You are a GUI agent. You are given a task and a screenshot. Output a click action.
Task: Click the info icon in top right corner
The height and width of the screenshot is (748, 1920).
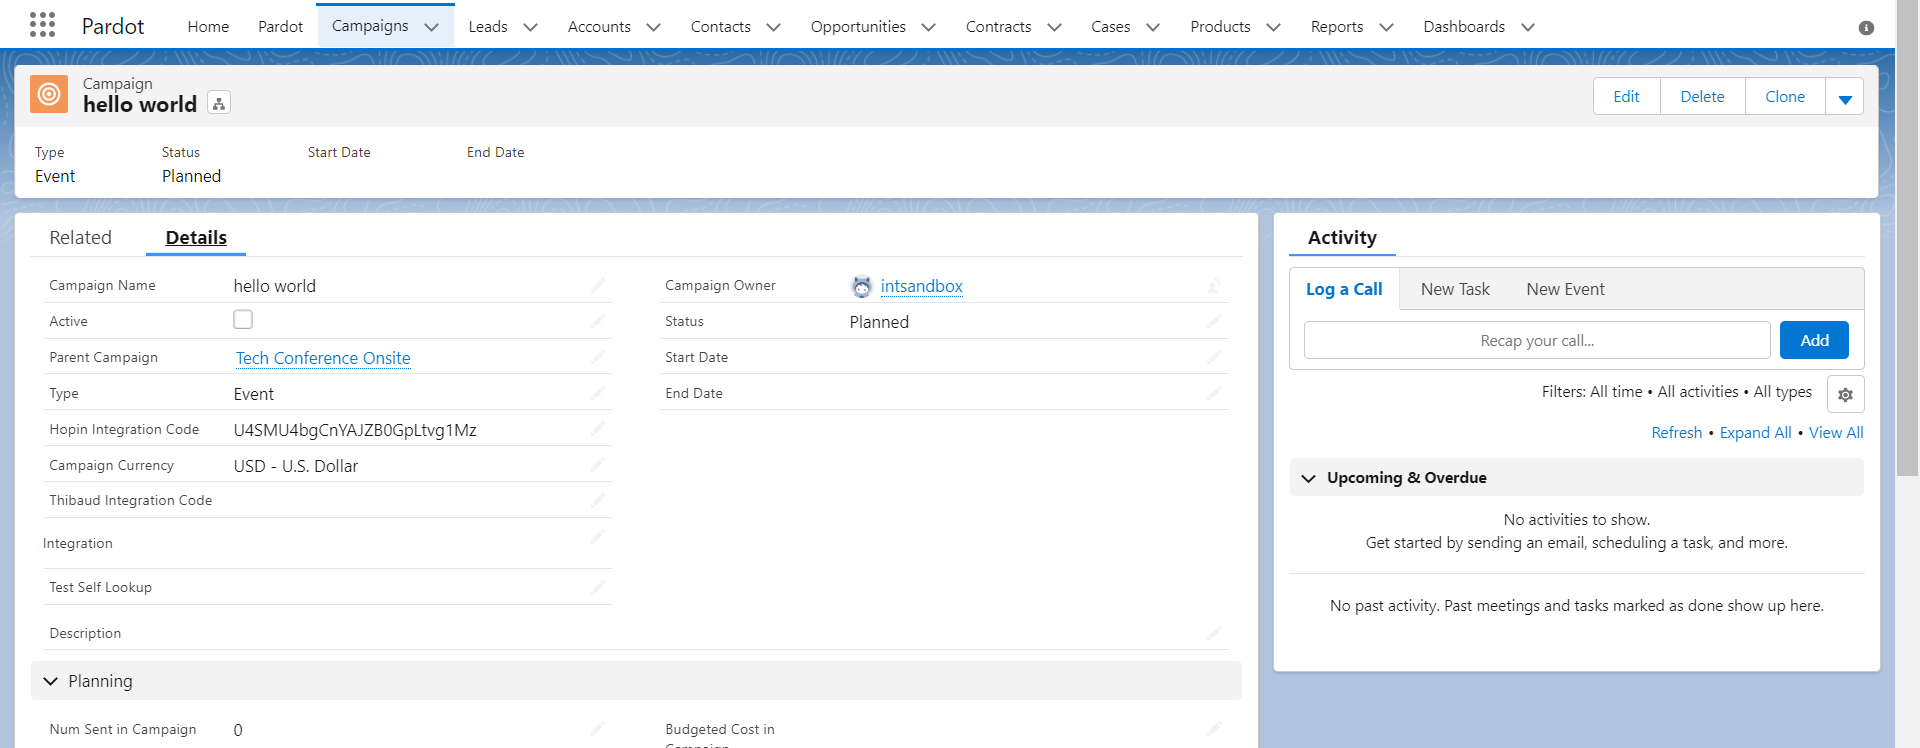coord(1866,28)
